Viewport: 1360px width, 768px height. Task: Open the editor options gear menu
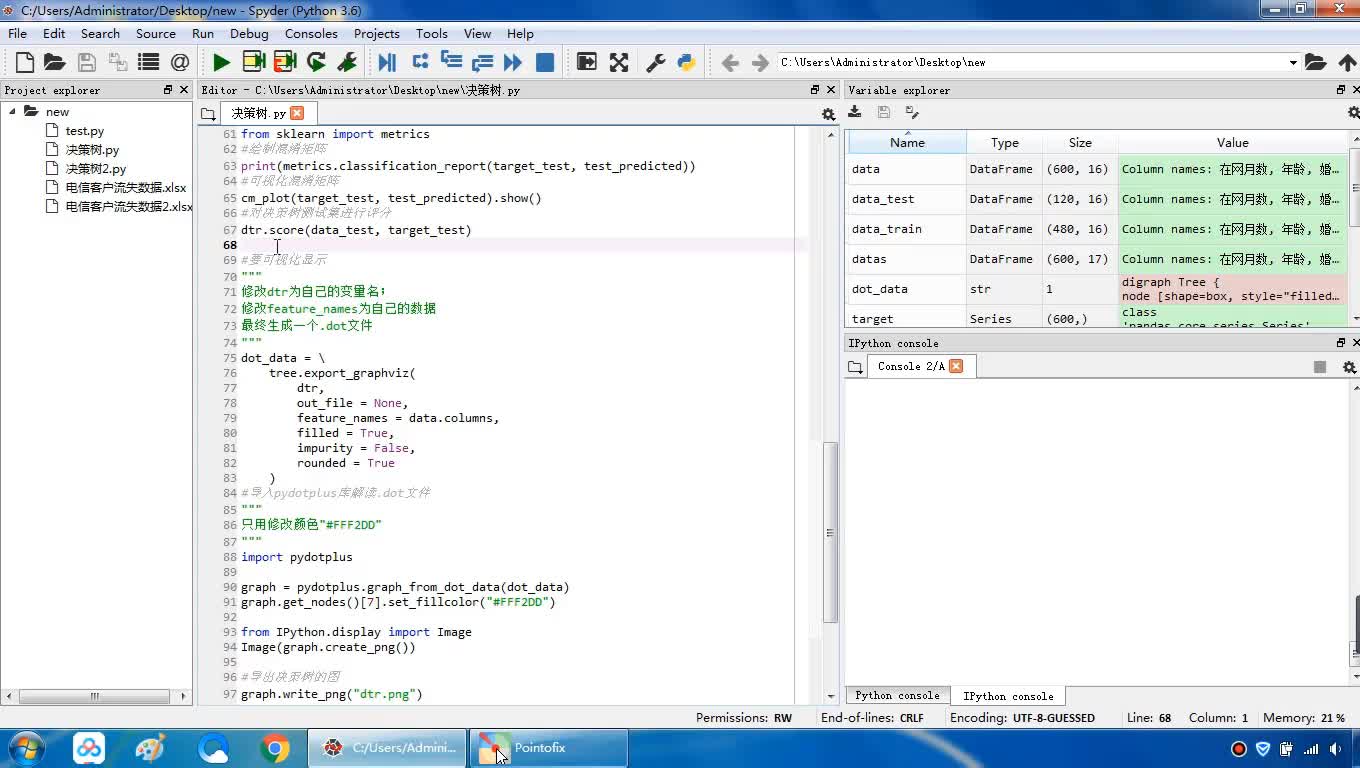pos(828,114)
